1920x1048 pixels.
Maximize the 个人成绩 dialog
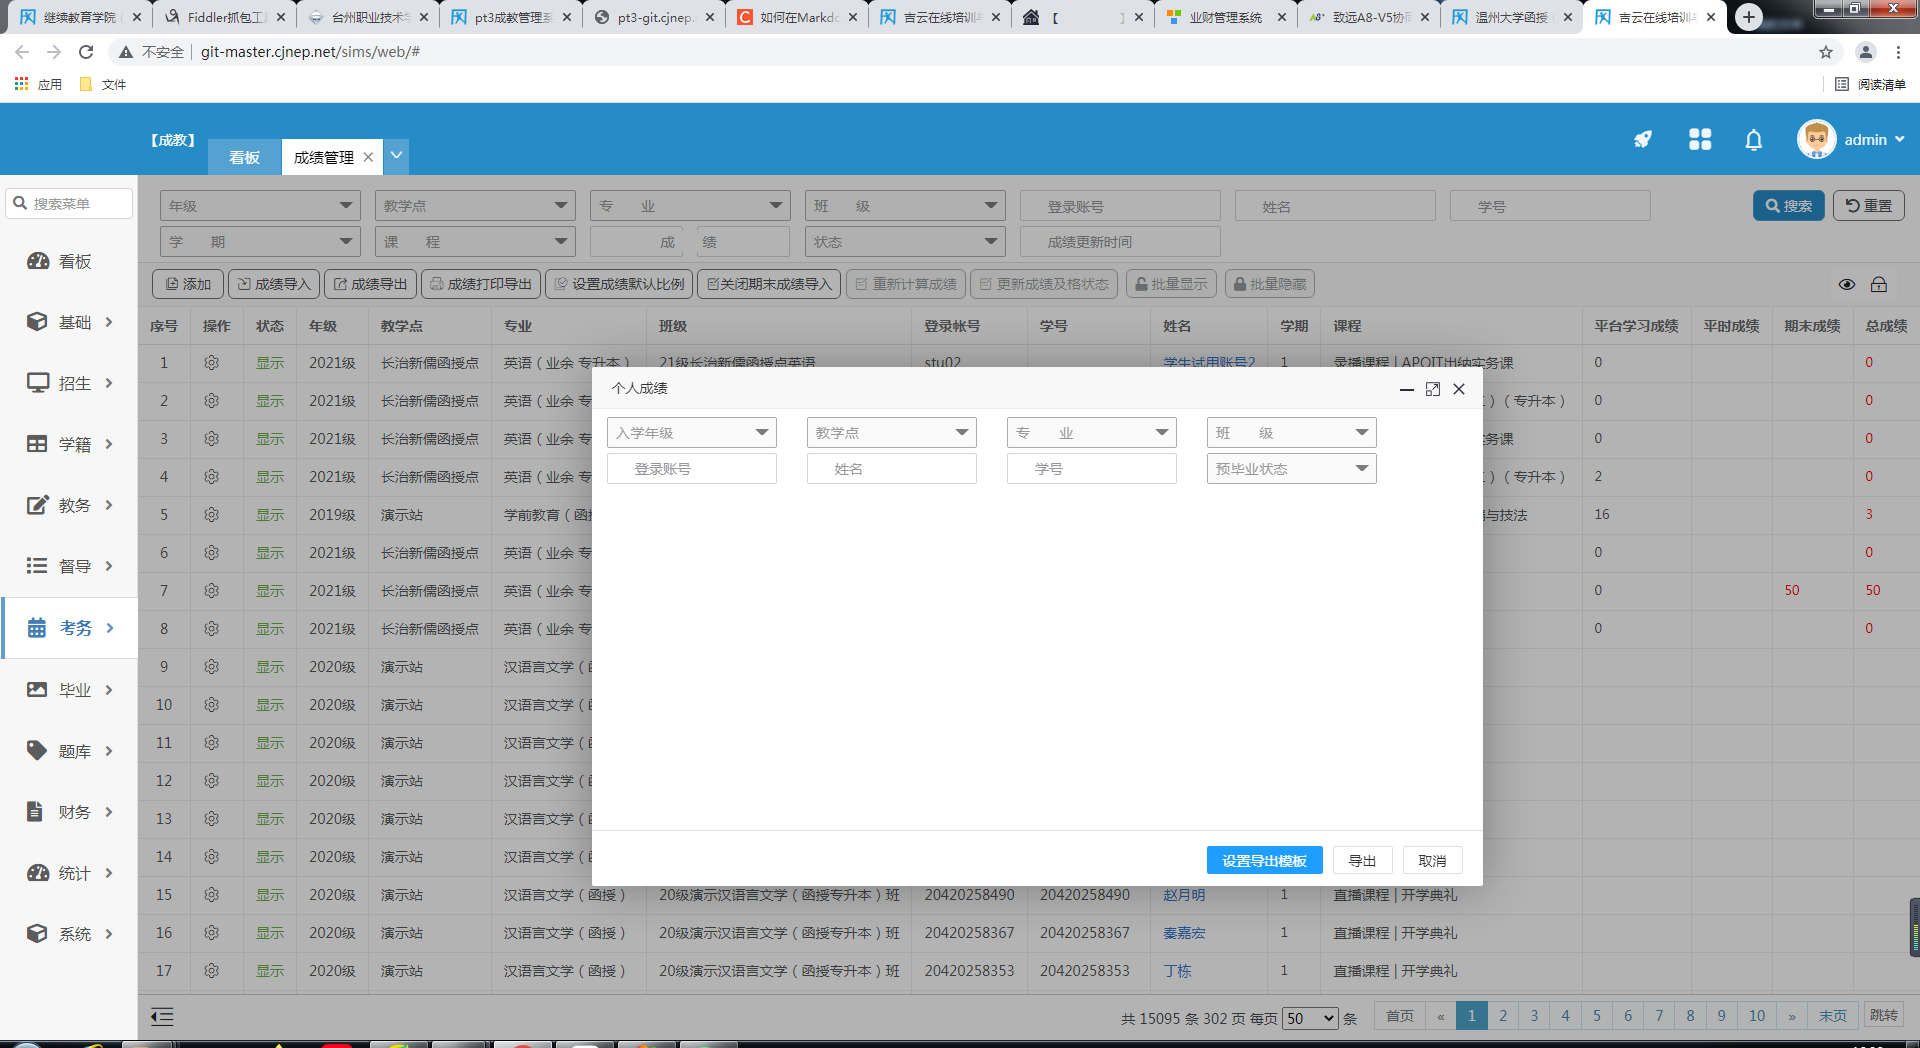pos(1432,389)
